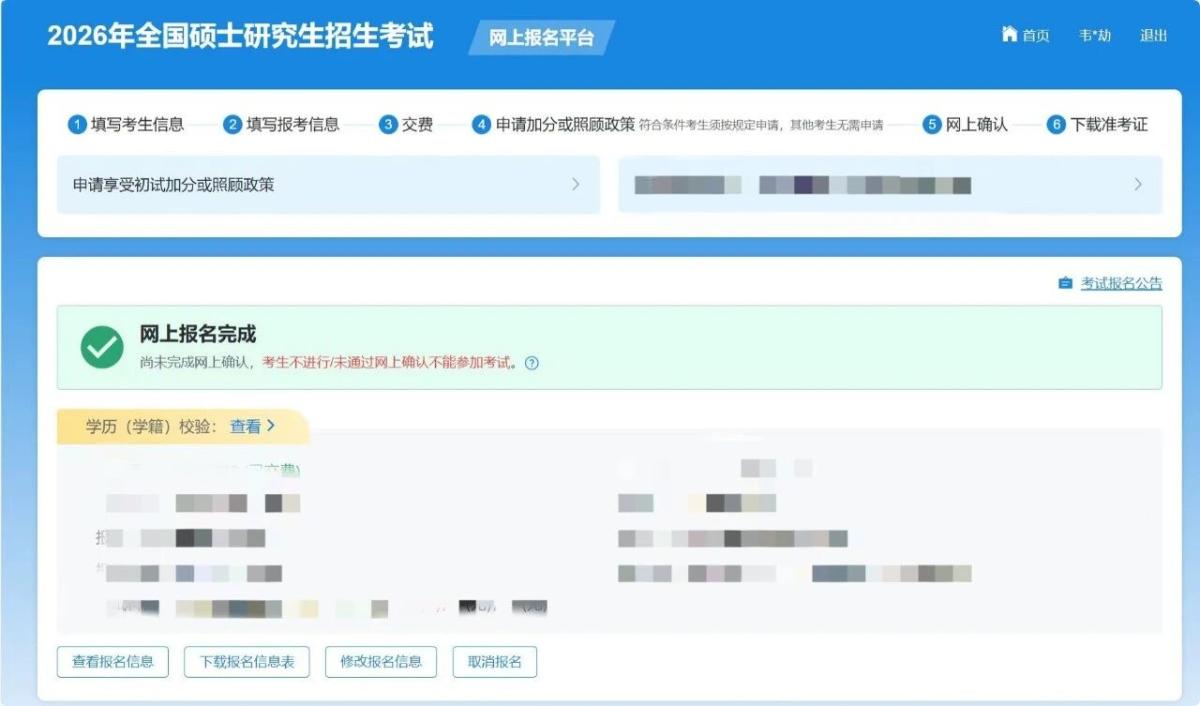
Task: Click 取消报名 to cancel registration
Action: (x=494, y=661)
